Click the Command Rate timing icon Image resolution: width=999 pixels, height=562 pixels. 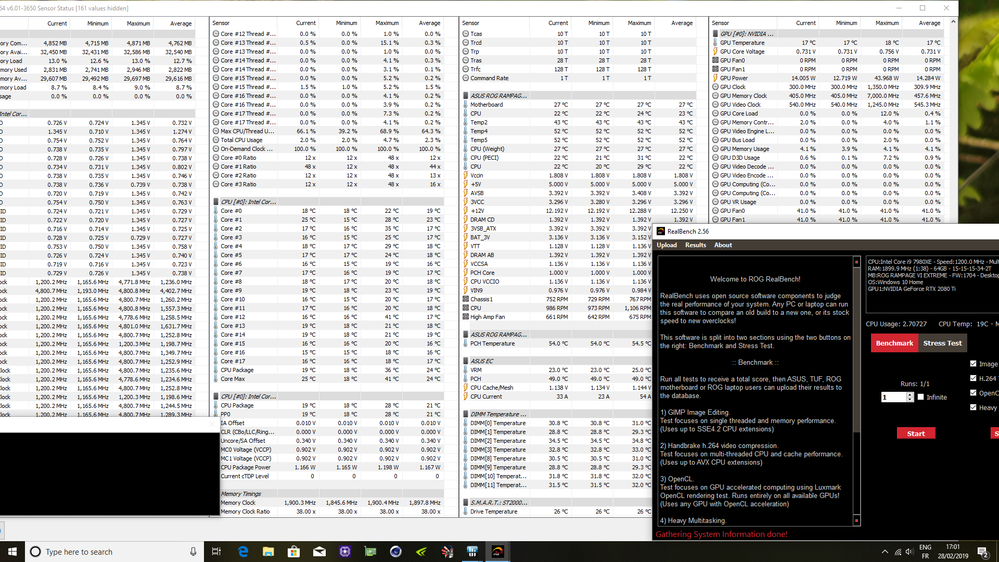[x=466, y=78]
